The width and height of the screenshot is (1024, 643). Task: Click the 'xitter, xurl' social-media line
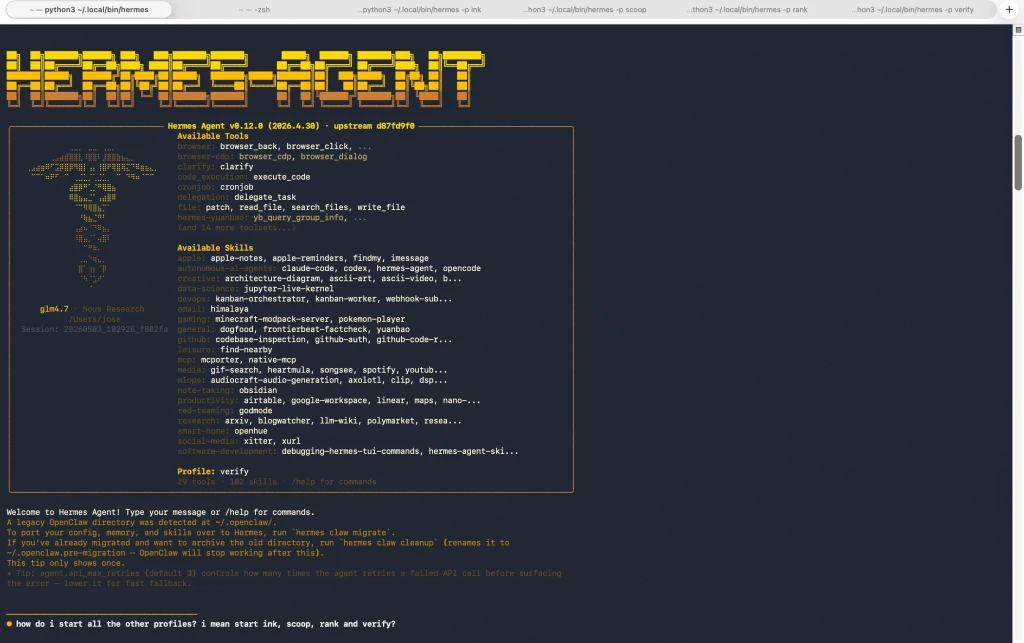[239, 441]
